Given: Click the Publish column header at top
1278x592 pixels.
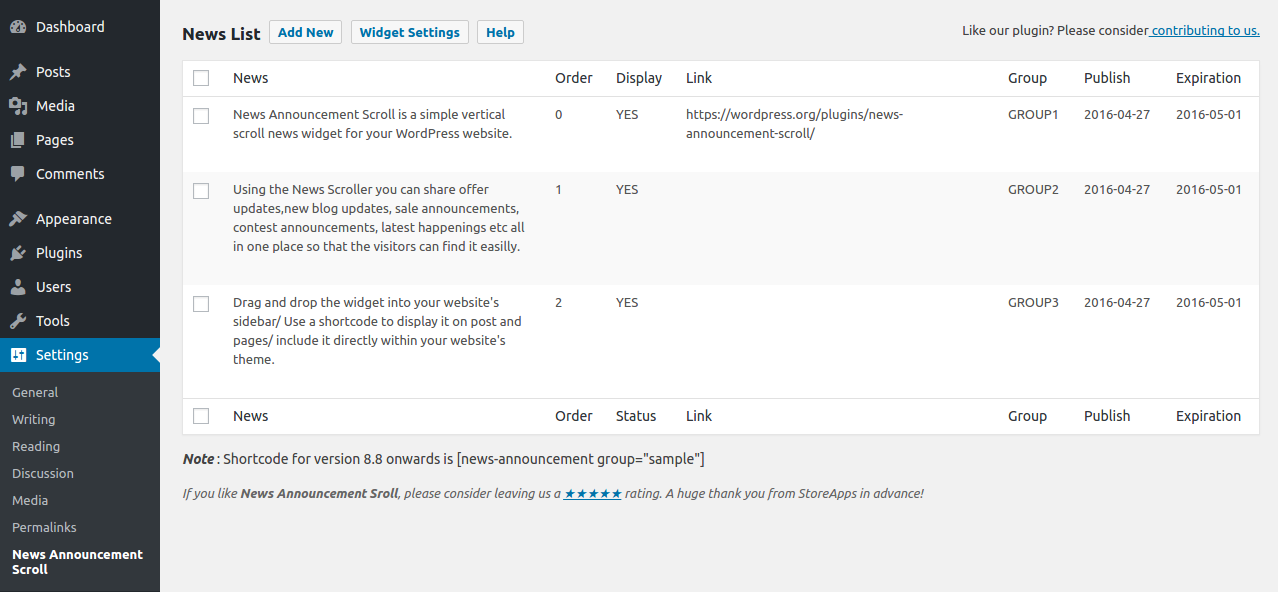Looking at the screenshot, I should pos(1107,78).
